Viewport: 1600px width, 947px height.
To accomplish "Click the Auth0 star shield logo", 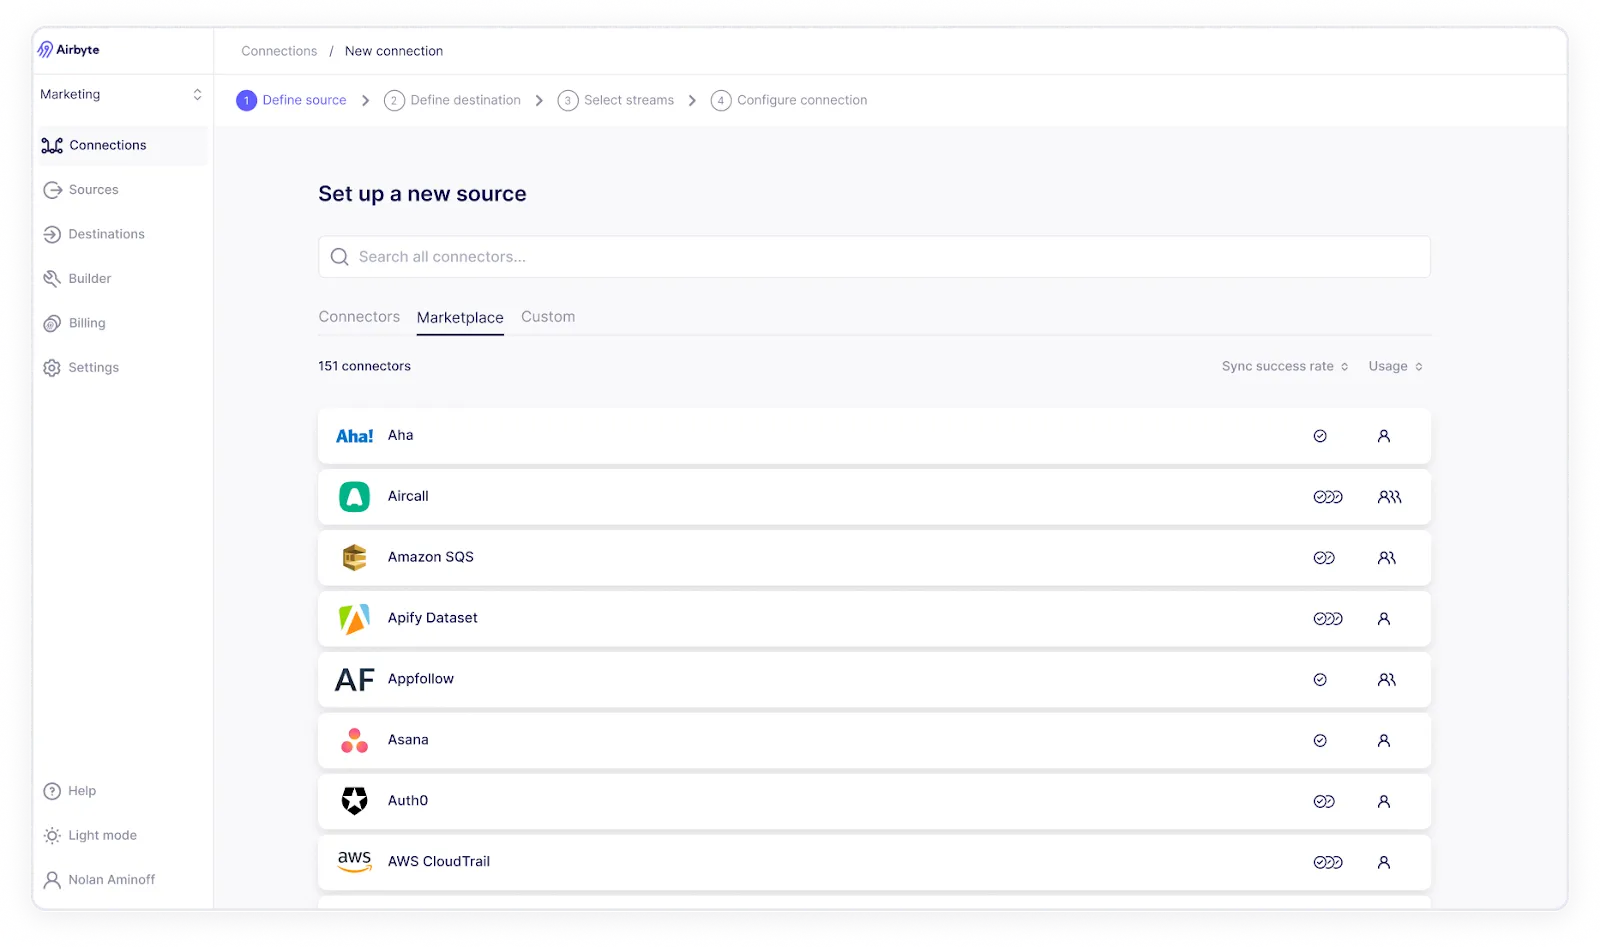I will [354, 801].
